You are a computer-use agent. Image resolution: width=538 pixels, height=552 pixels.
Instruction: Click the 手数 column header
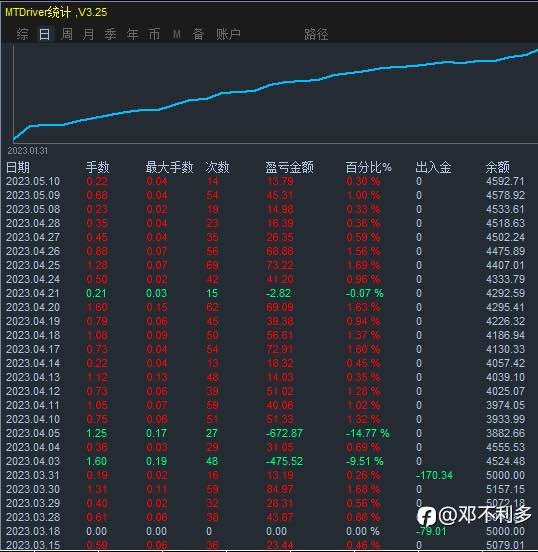[x=98, y=167]
